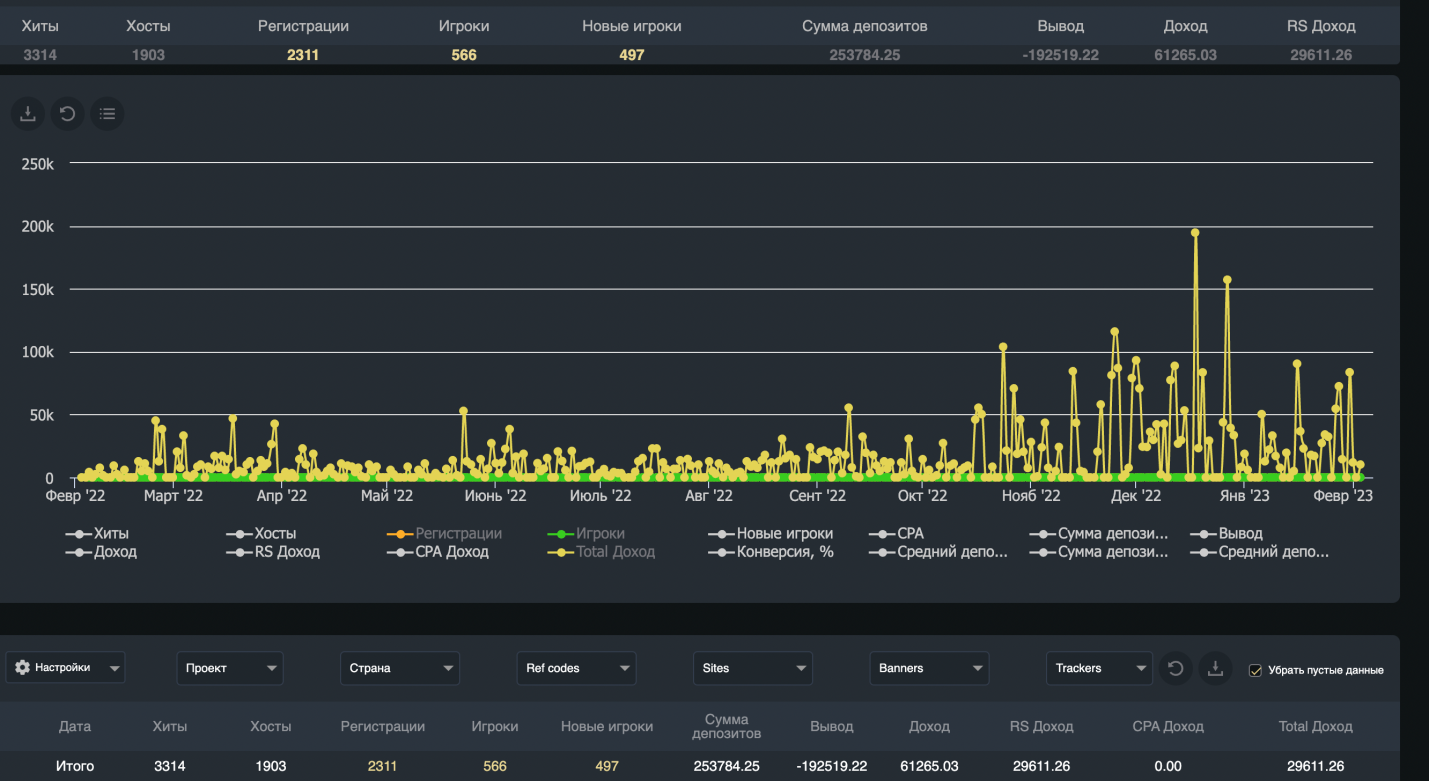Click the Total Доход table column header

pyautogui.click(x=1315, y=727)
